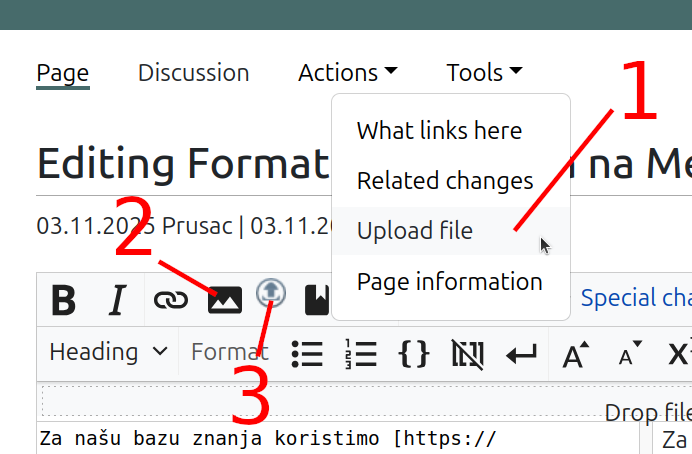Viewport: 692px width, 454px height.
Task: Insert embedded image file icon
Action: point(225,299)
